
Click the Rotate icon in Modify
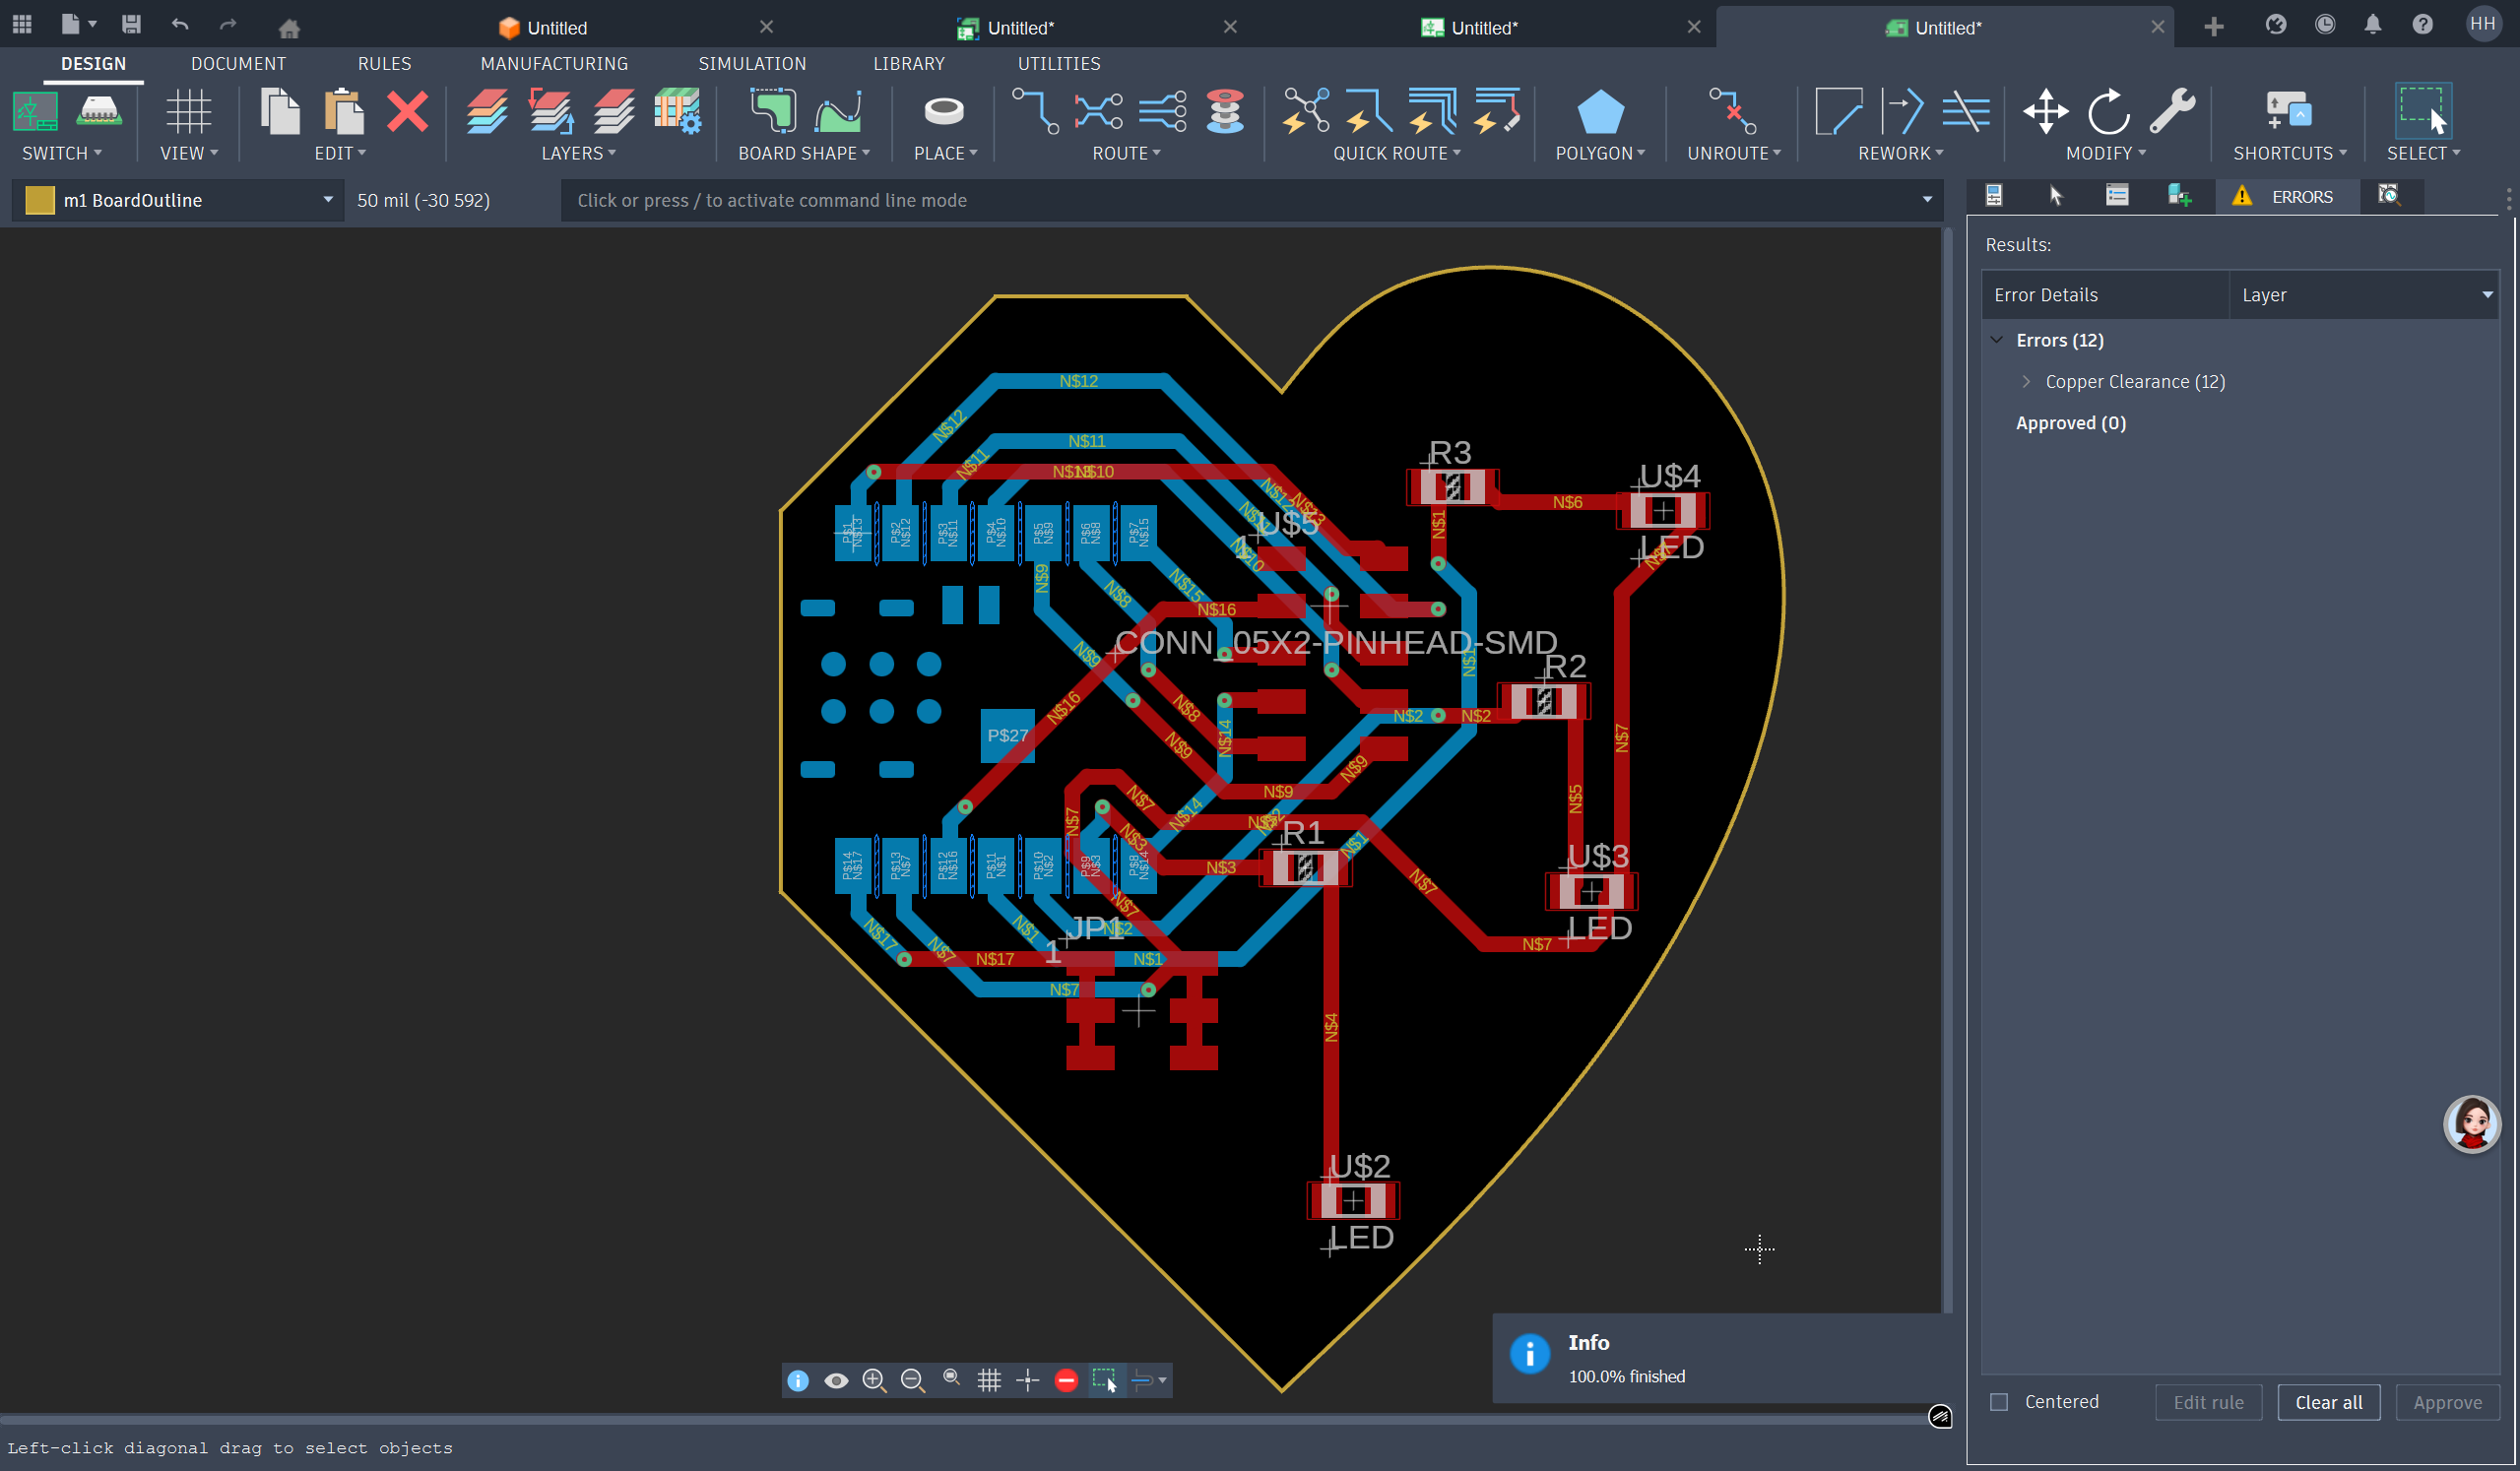click(x=2108, y=112)
